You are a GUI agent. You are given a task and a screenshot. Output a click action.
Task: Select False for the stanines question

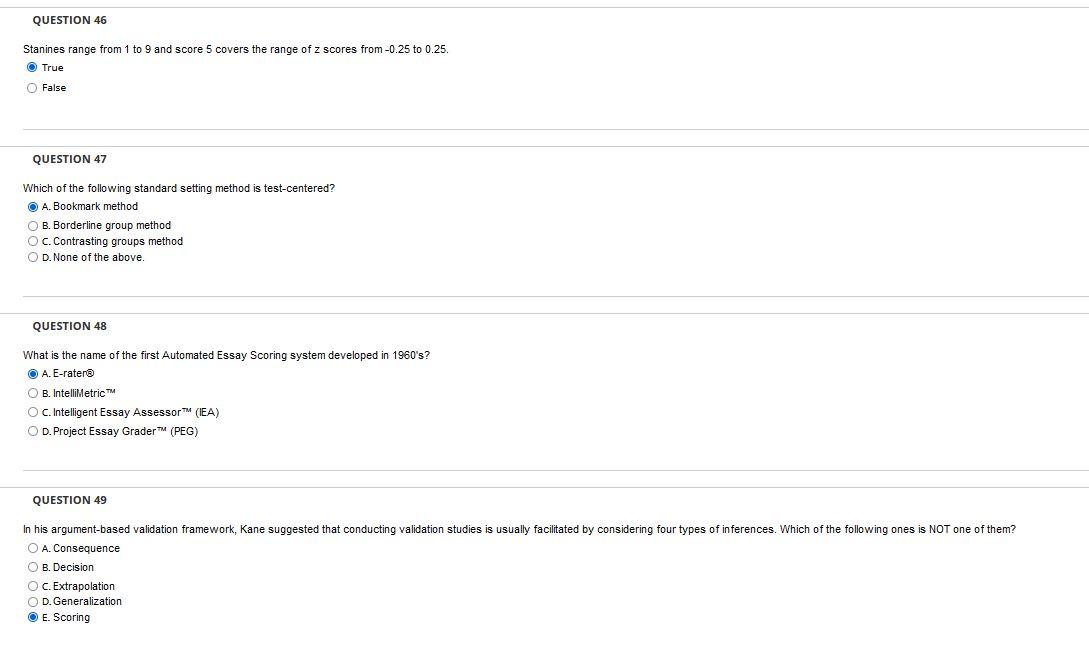(x=32, y=88)
